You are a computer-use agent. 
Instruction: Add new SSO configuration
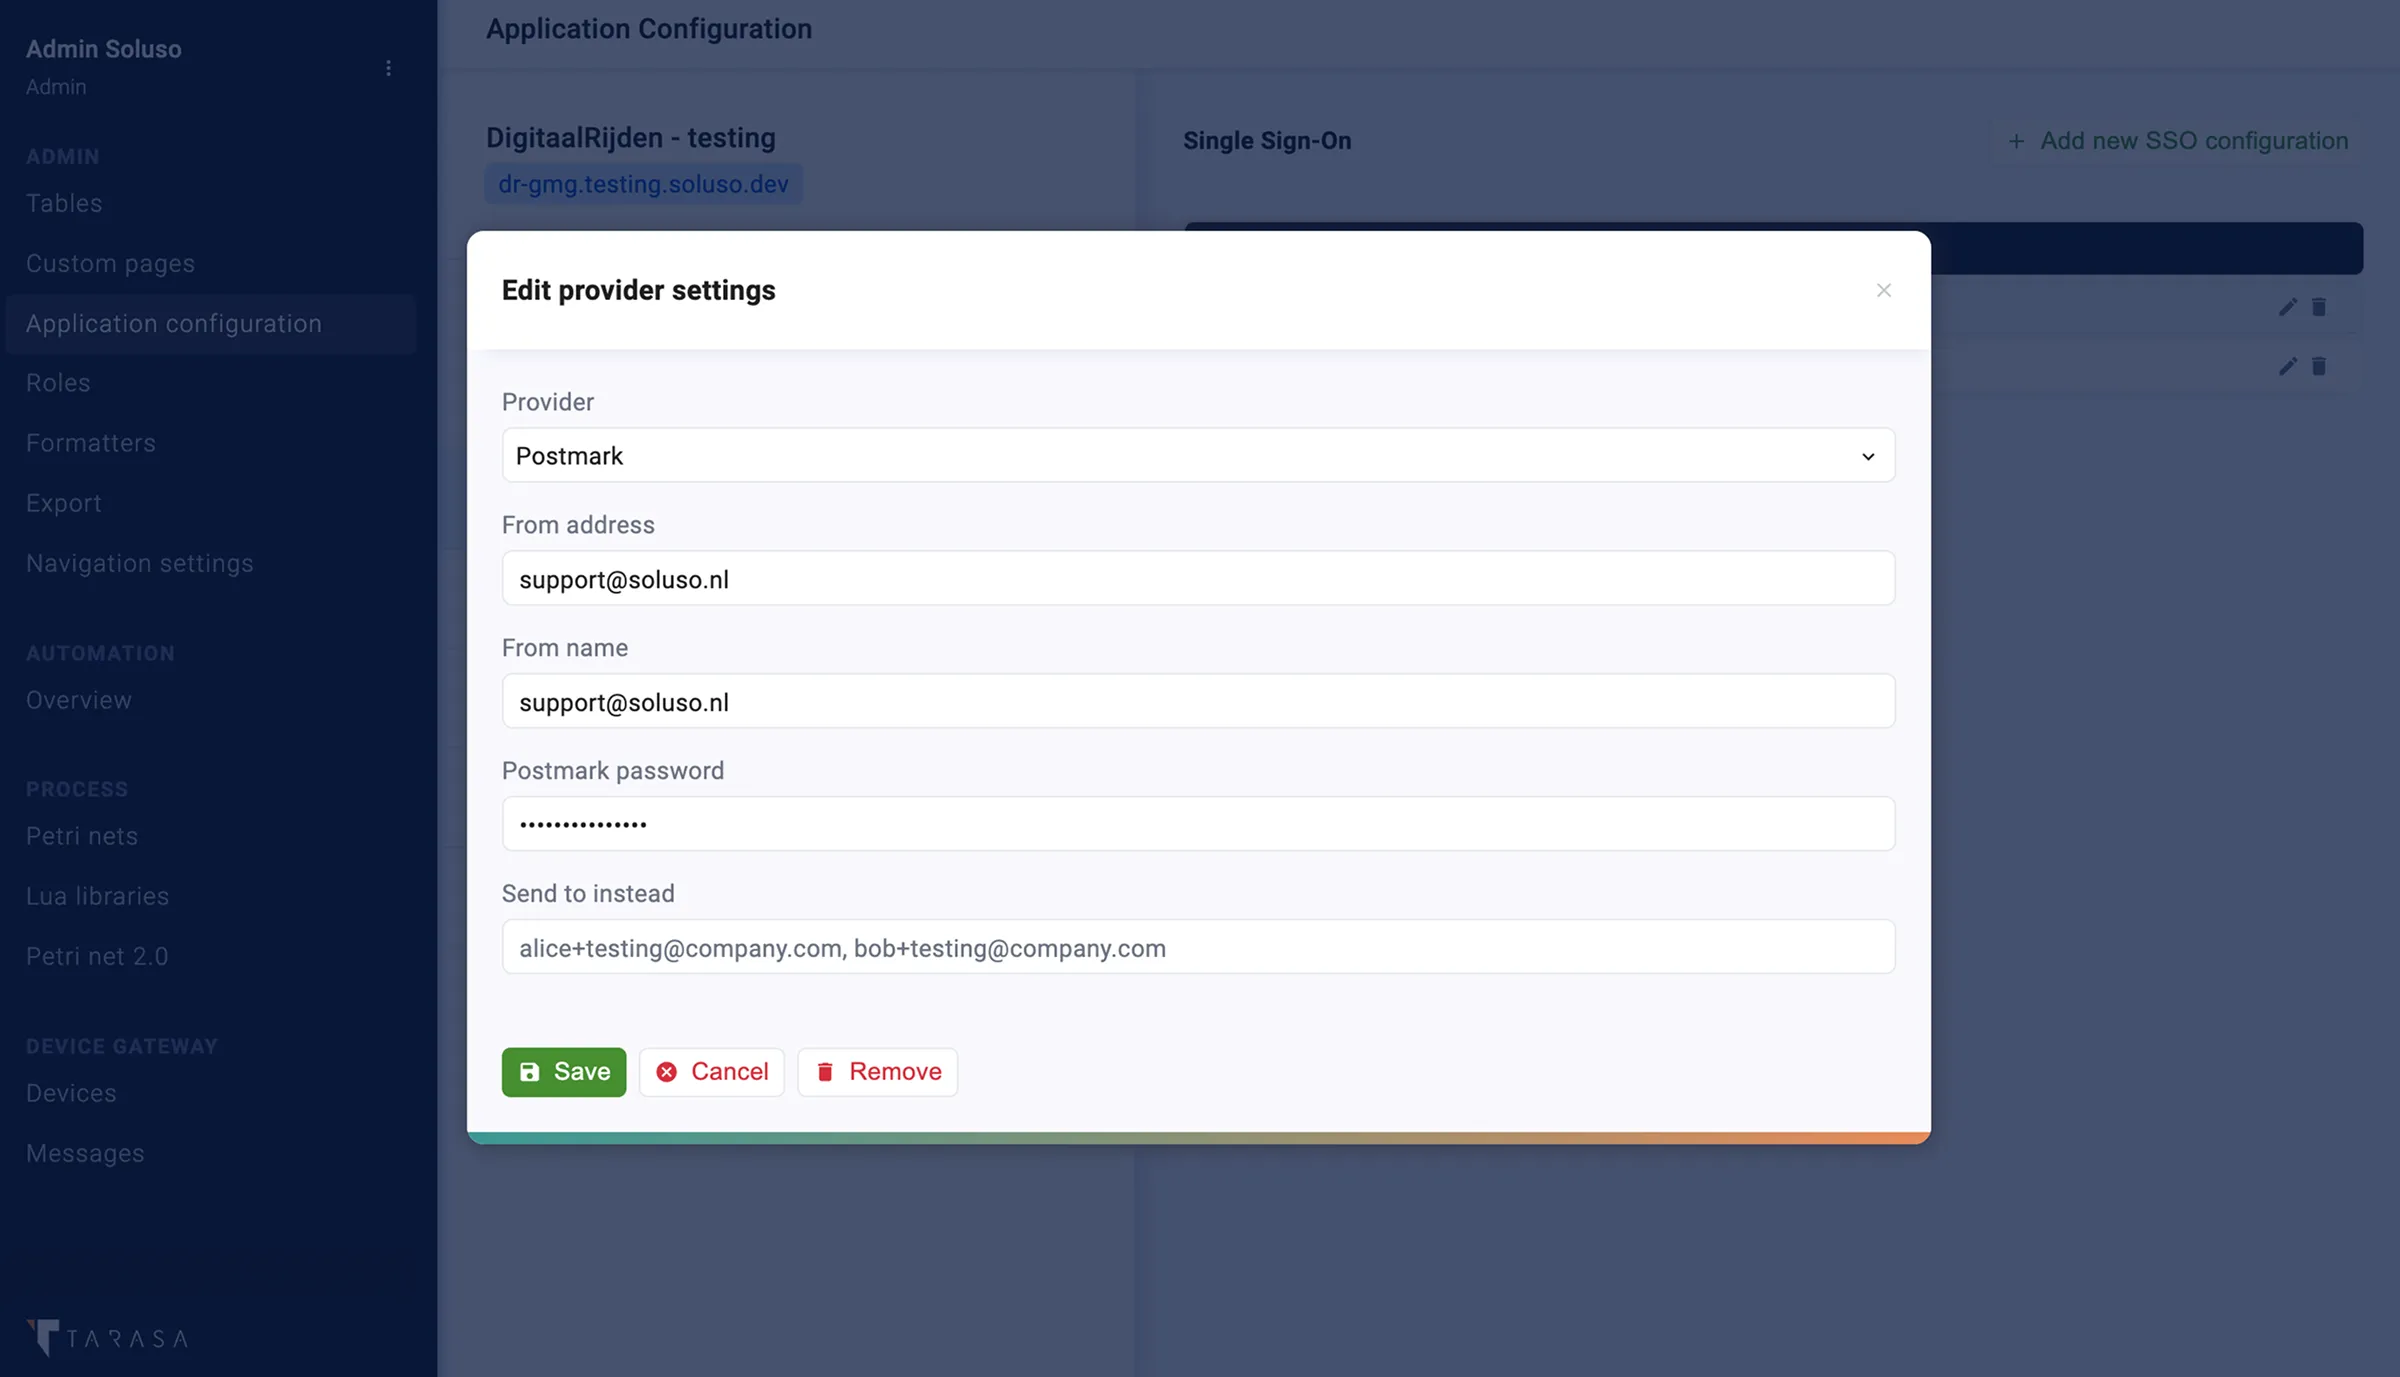(x=2178, y=141)
